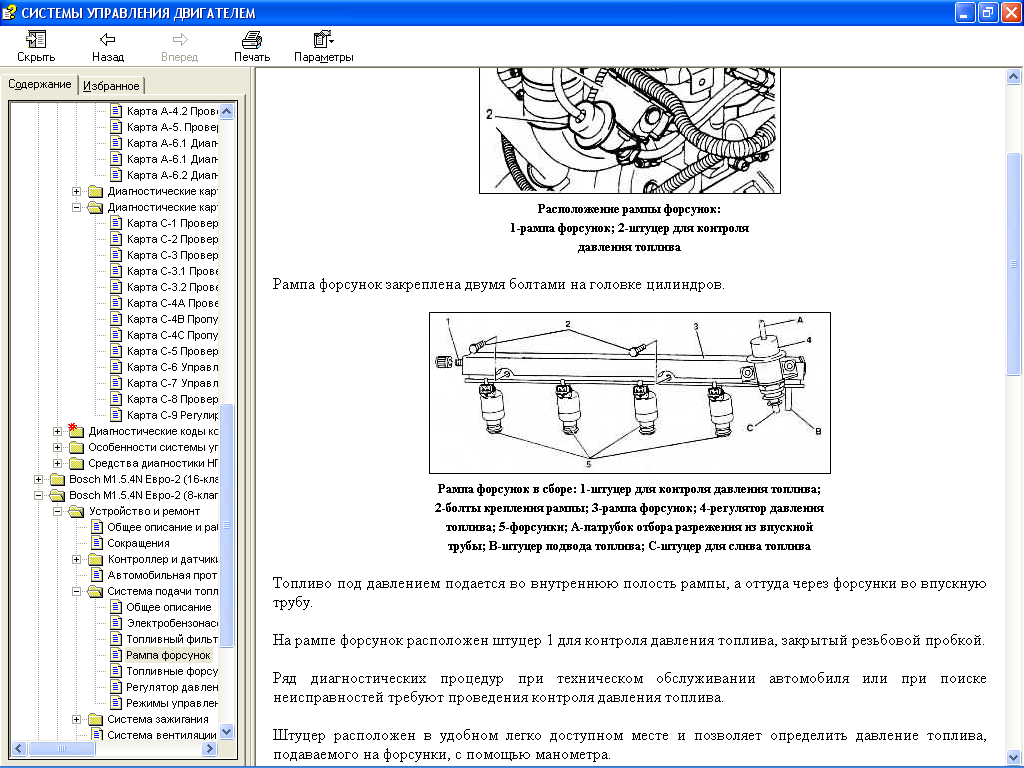Viewport: 1024px width, 768px height.
Task: Go back with the Назад button
Action: [108, 47]
